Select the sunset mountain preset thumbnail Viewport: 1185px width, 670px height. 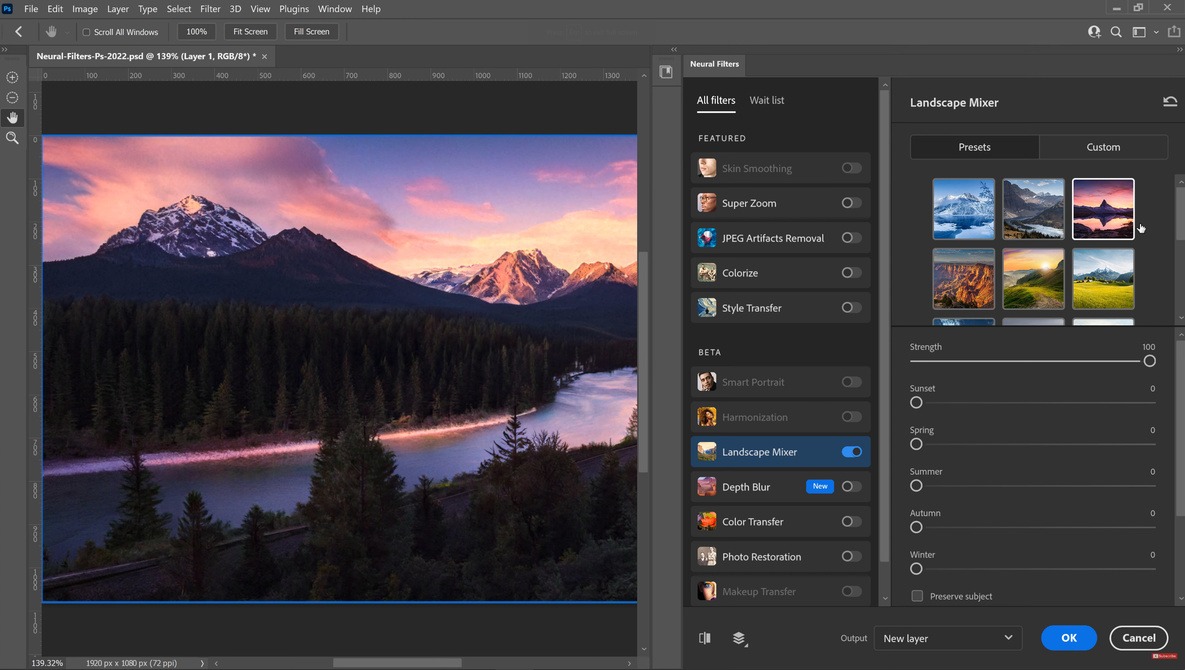coord(1102,208)
